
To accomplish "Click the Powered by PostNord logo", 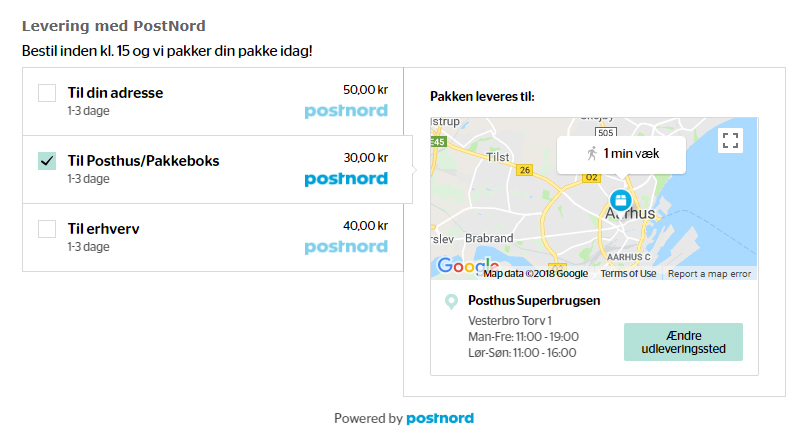I will click(440, 418).
